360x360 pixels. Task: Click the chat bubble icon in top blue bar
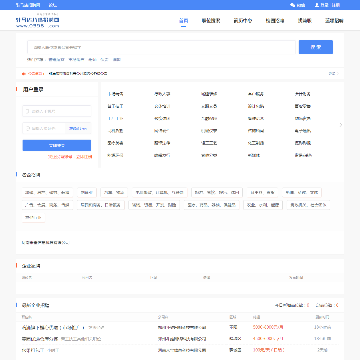292,5
